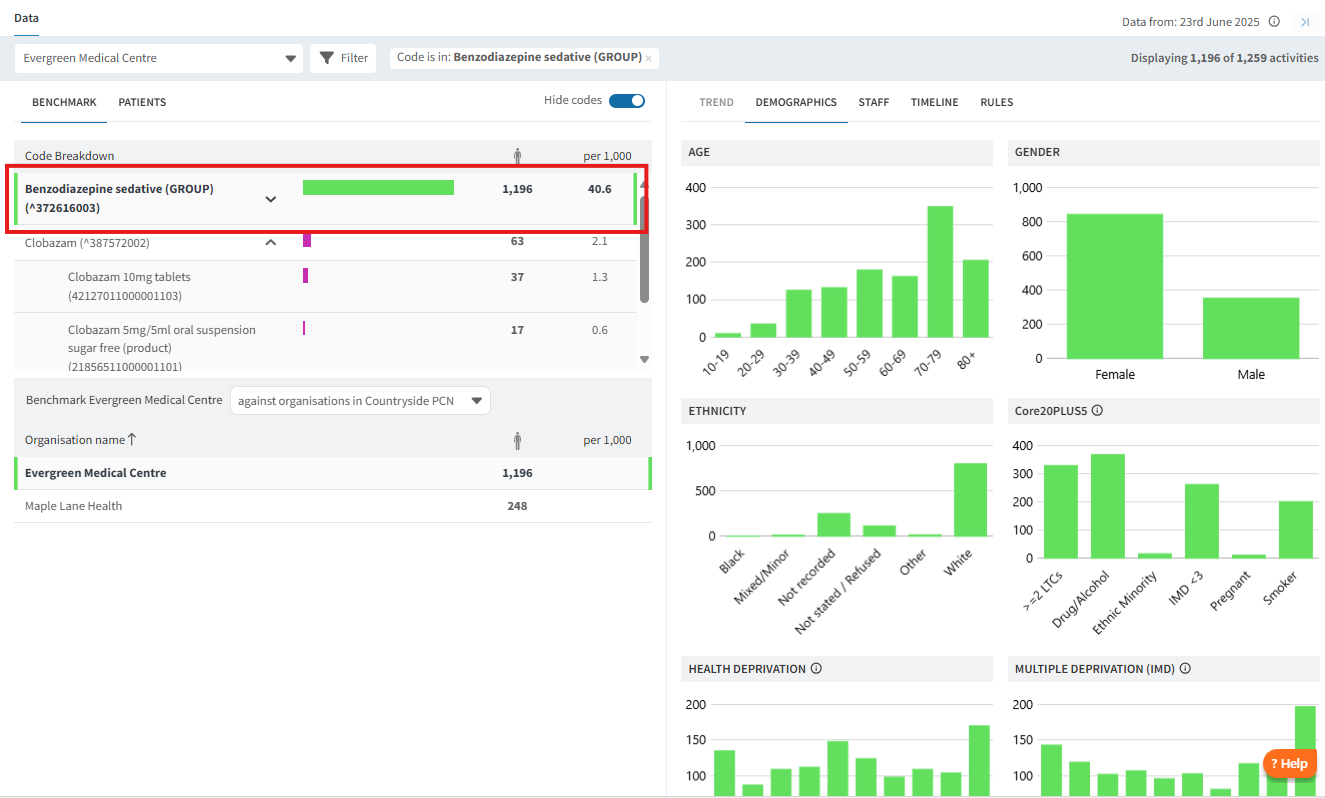
Task: Open the Staff tab
Action: pos(874,102)
